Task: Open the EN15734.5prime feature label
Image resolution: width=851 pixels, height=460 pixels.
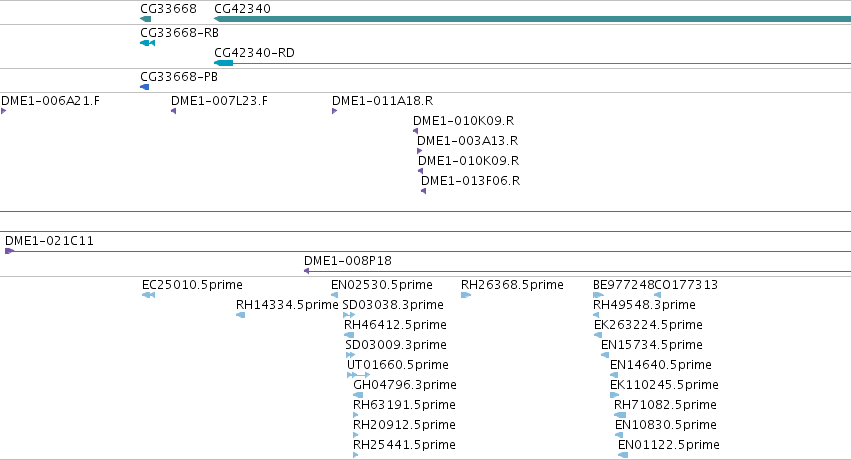Action: click(652, 345)
